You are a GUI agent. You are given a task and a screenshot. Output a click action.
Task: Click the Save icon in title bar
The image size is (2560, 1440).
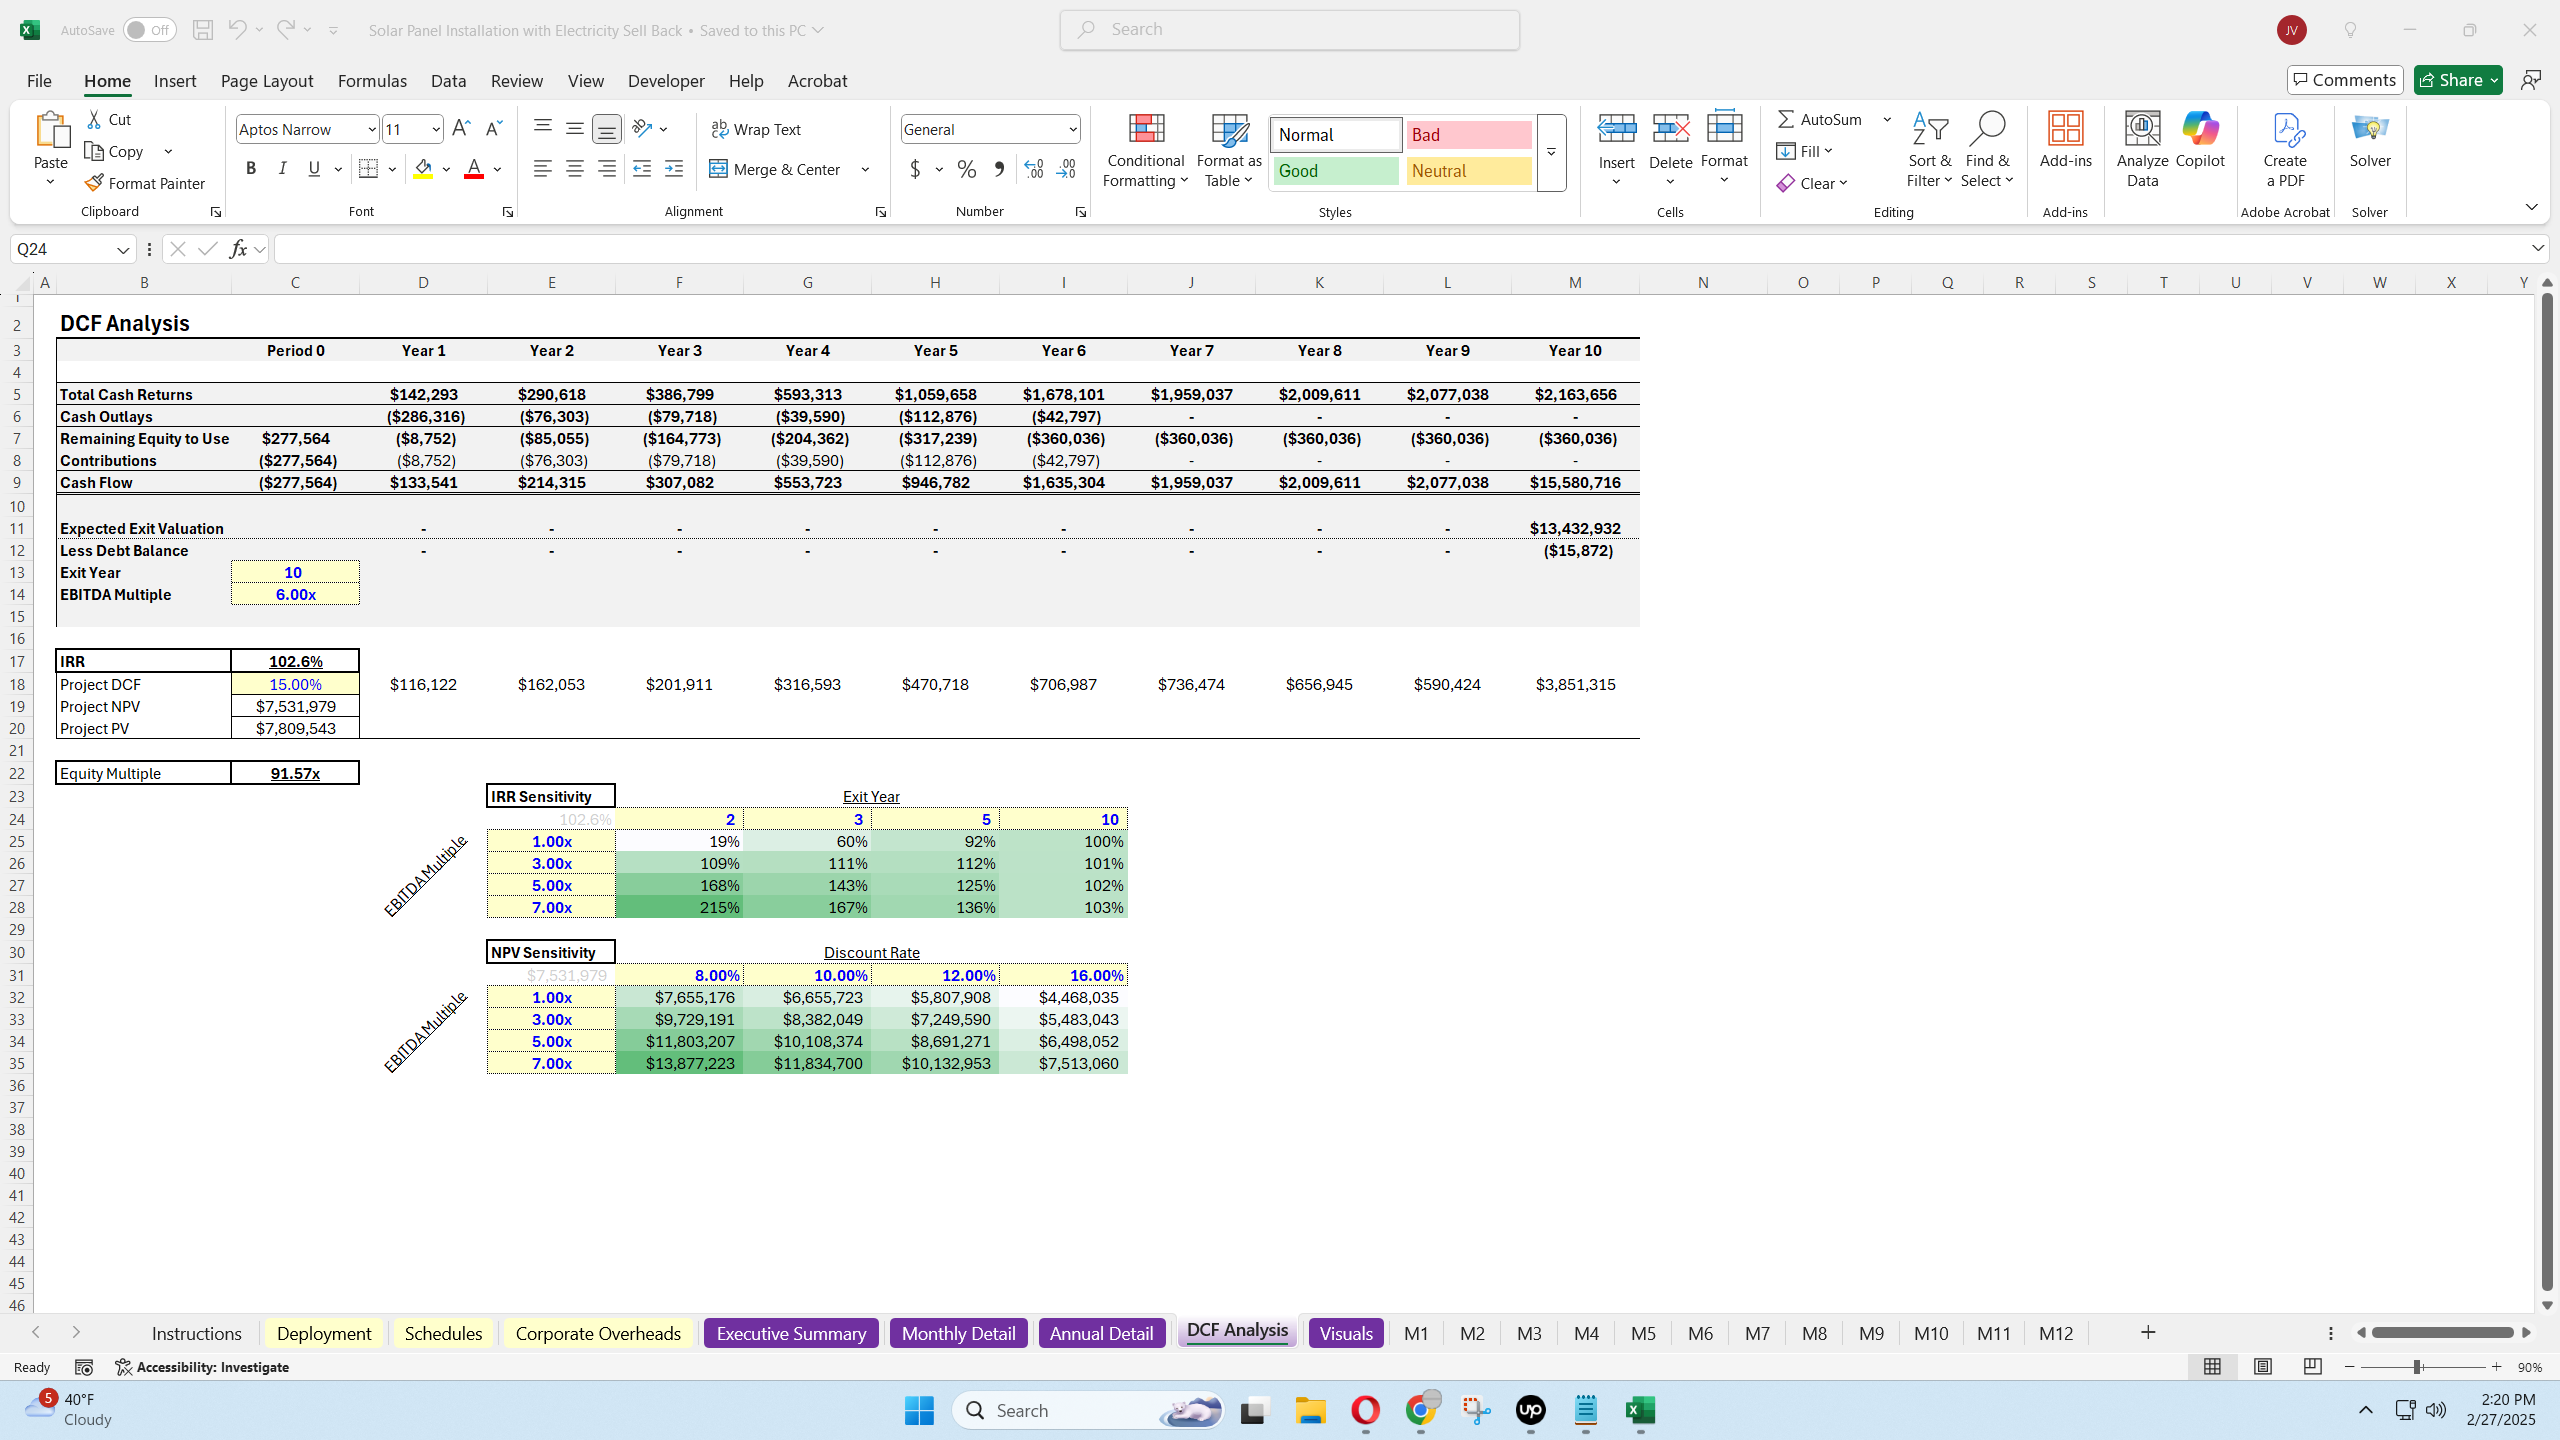pos(202,30)
